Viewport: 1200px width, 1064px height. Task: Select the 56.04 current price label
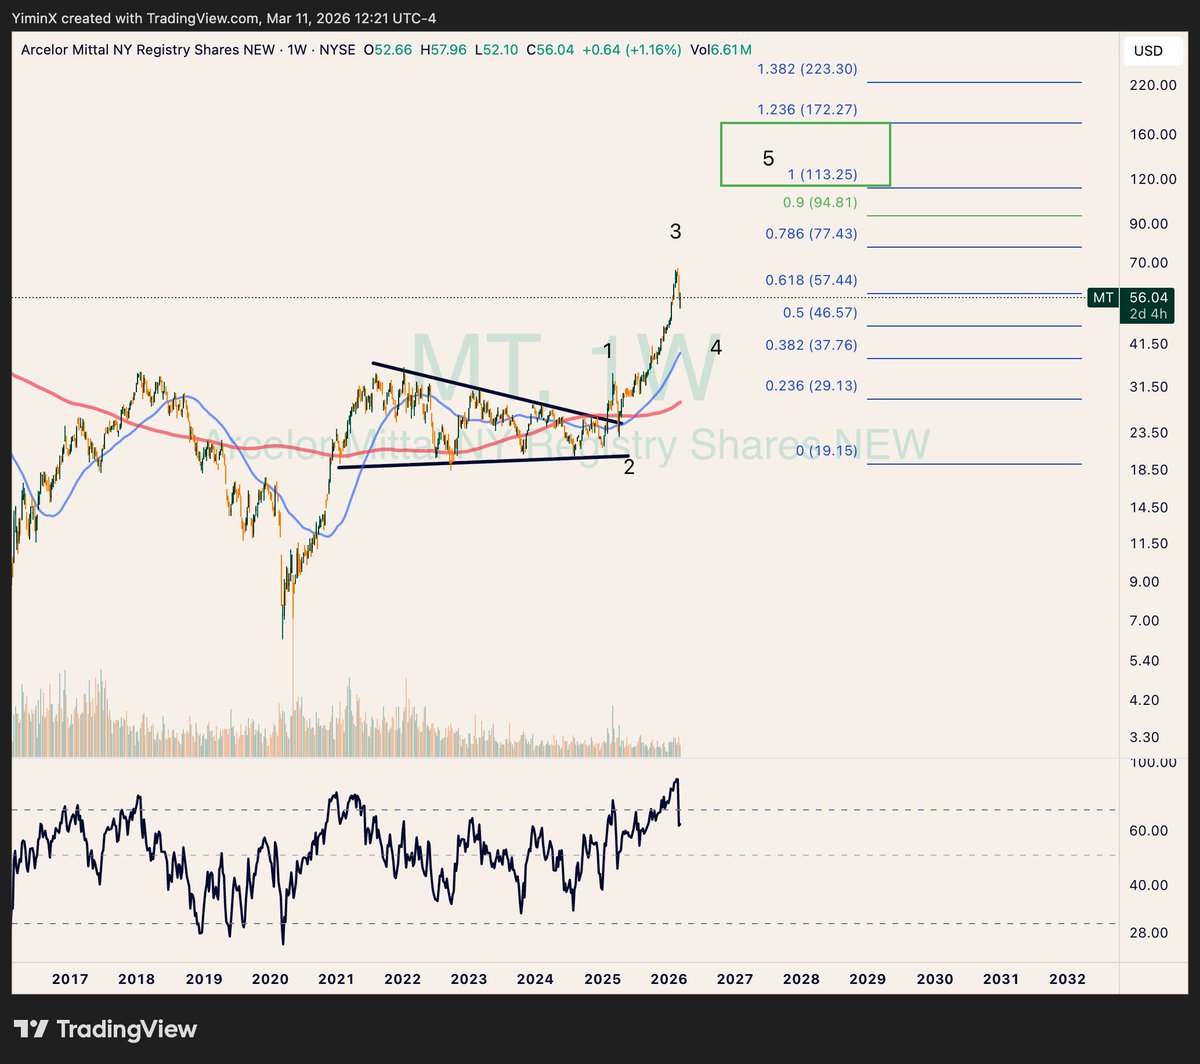(x=1147, y=298)
